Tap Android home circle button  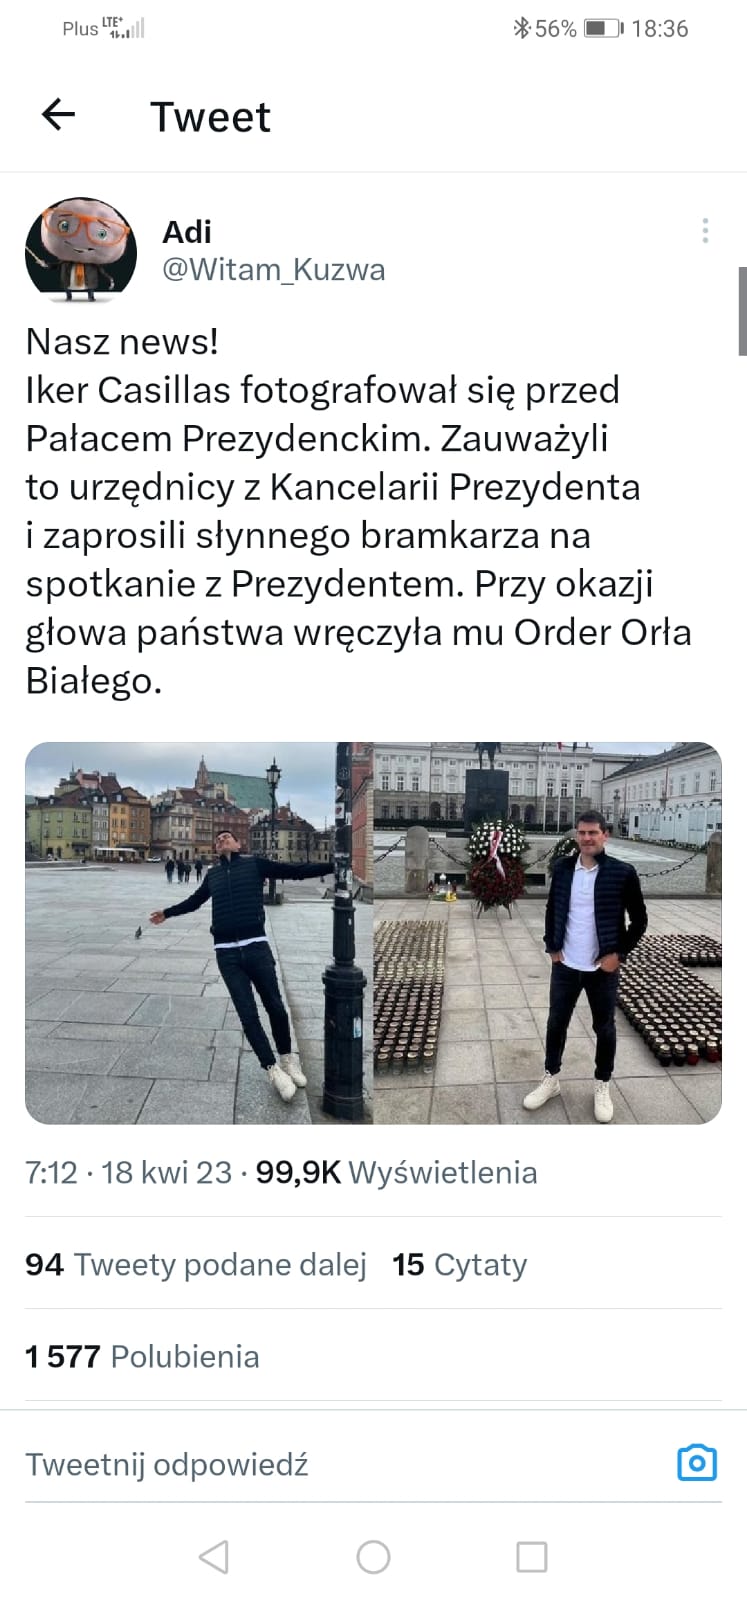(x=373, y=1556)
